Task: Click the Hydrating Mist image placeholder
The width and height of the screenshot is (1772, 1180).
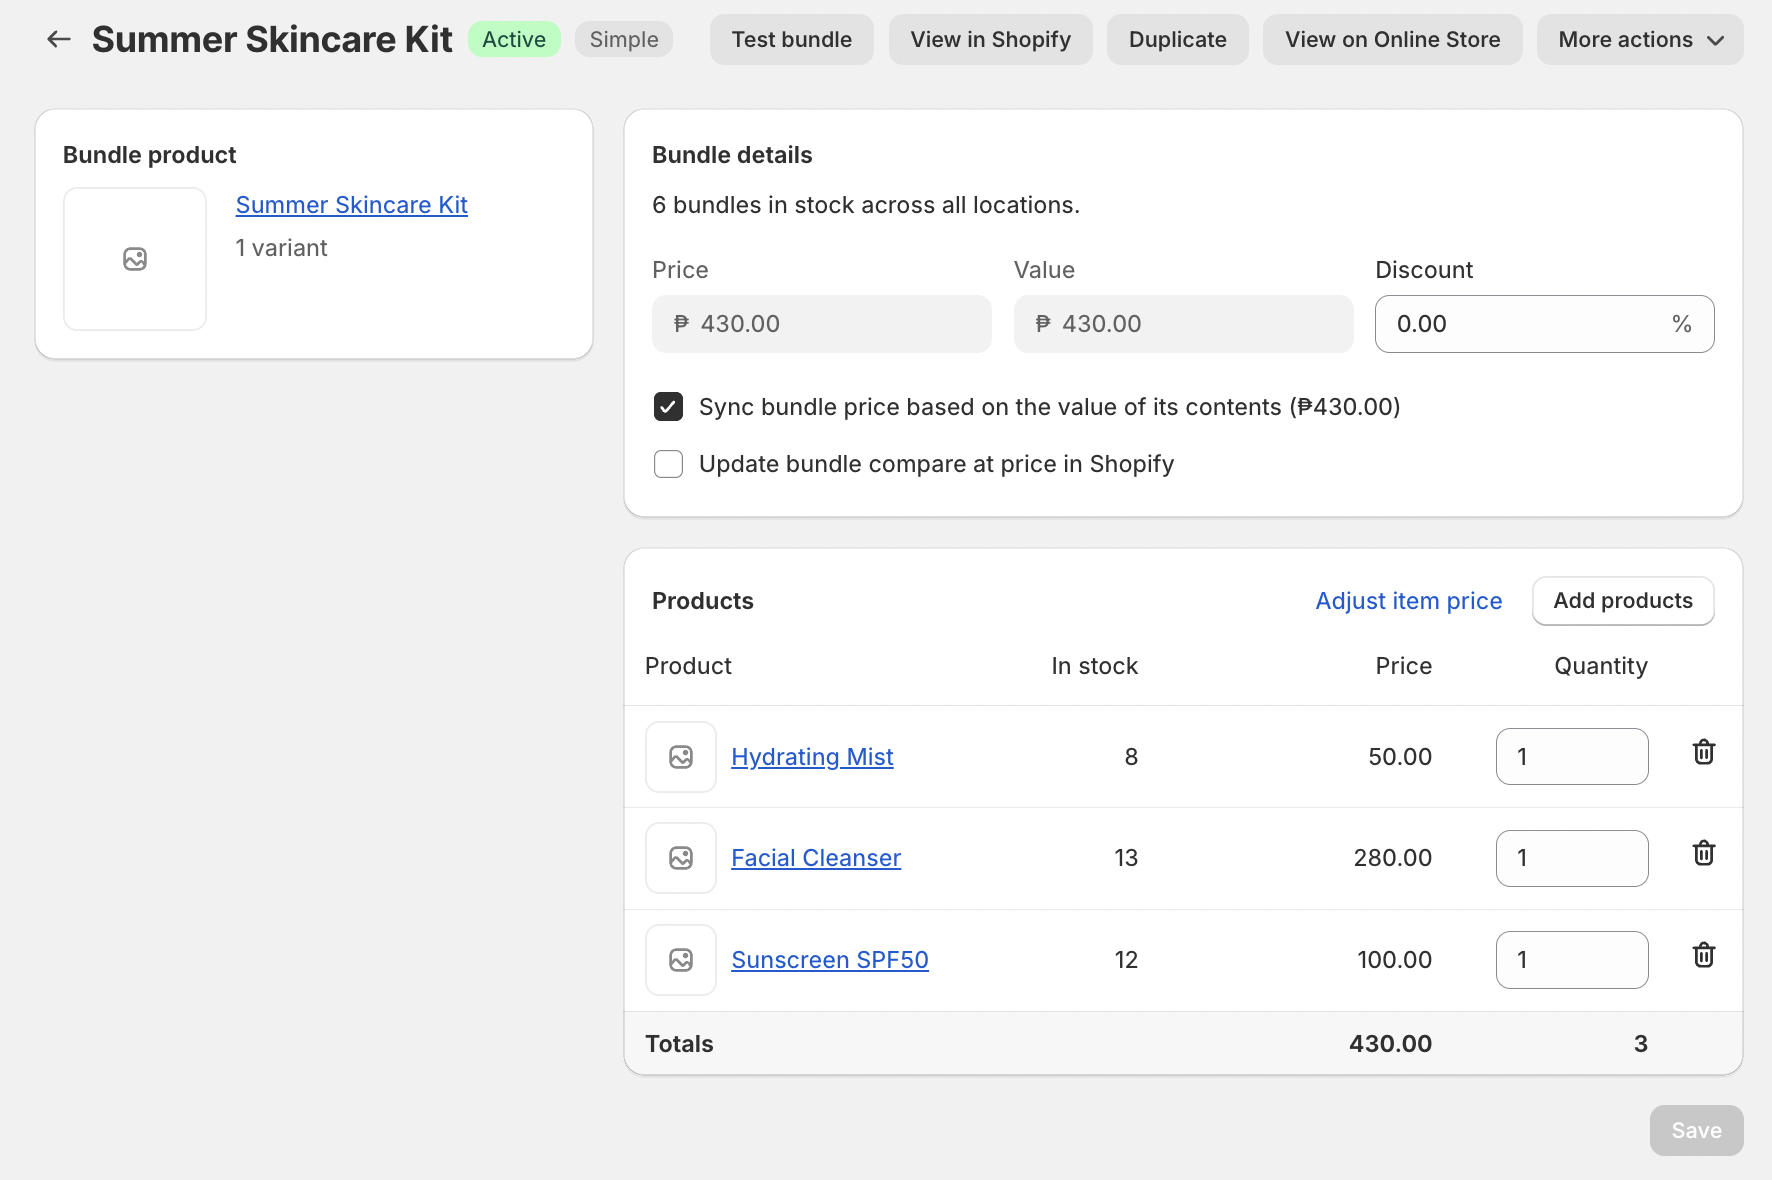Action: tap(681, 757)
